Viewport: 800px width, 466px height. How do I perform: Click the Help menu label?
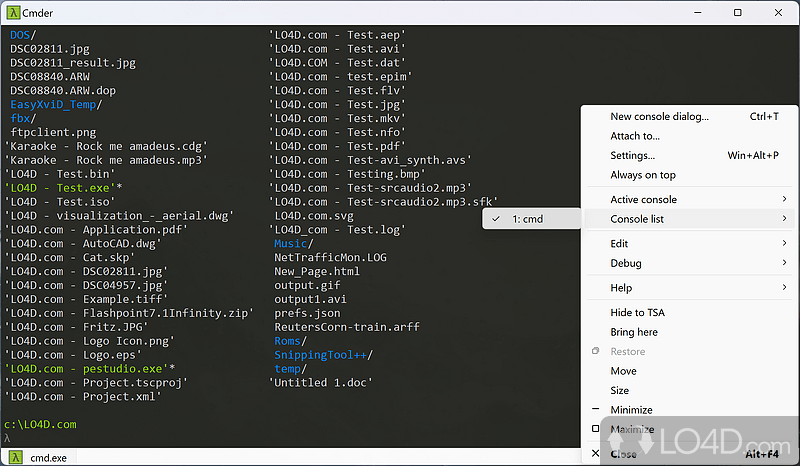pyautogui.click(x=621, y=288)
